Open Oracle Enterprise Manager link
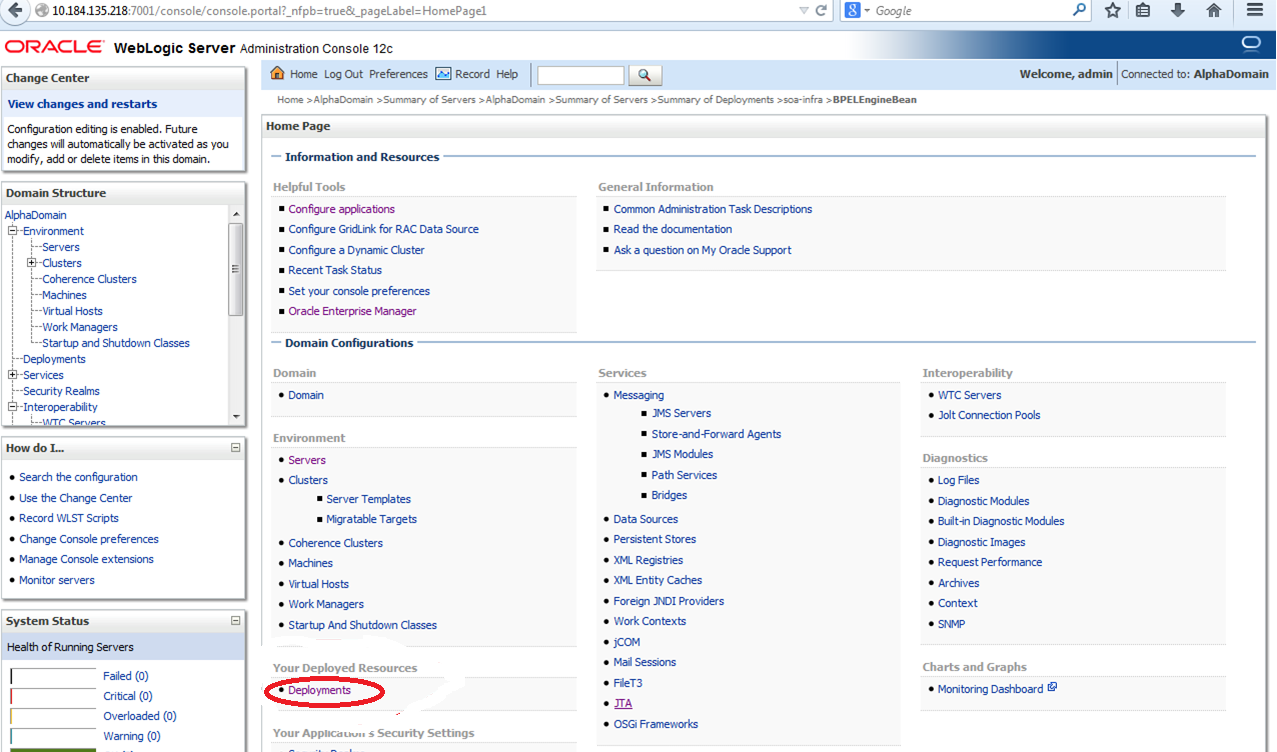 pyautogui.click(x=352, y=311)
